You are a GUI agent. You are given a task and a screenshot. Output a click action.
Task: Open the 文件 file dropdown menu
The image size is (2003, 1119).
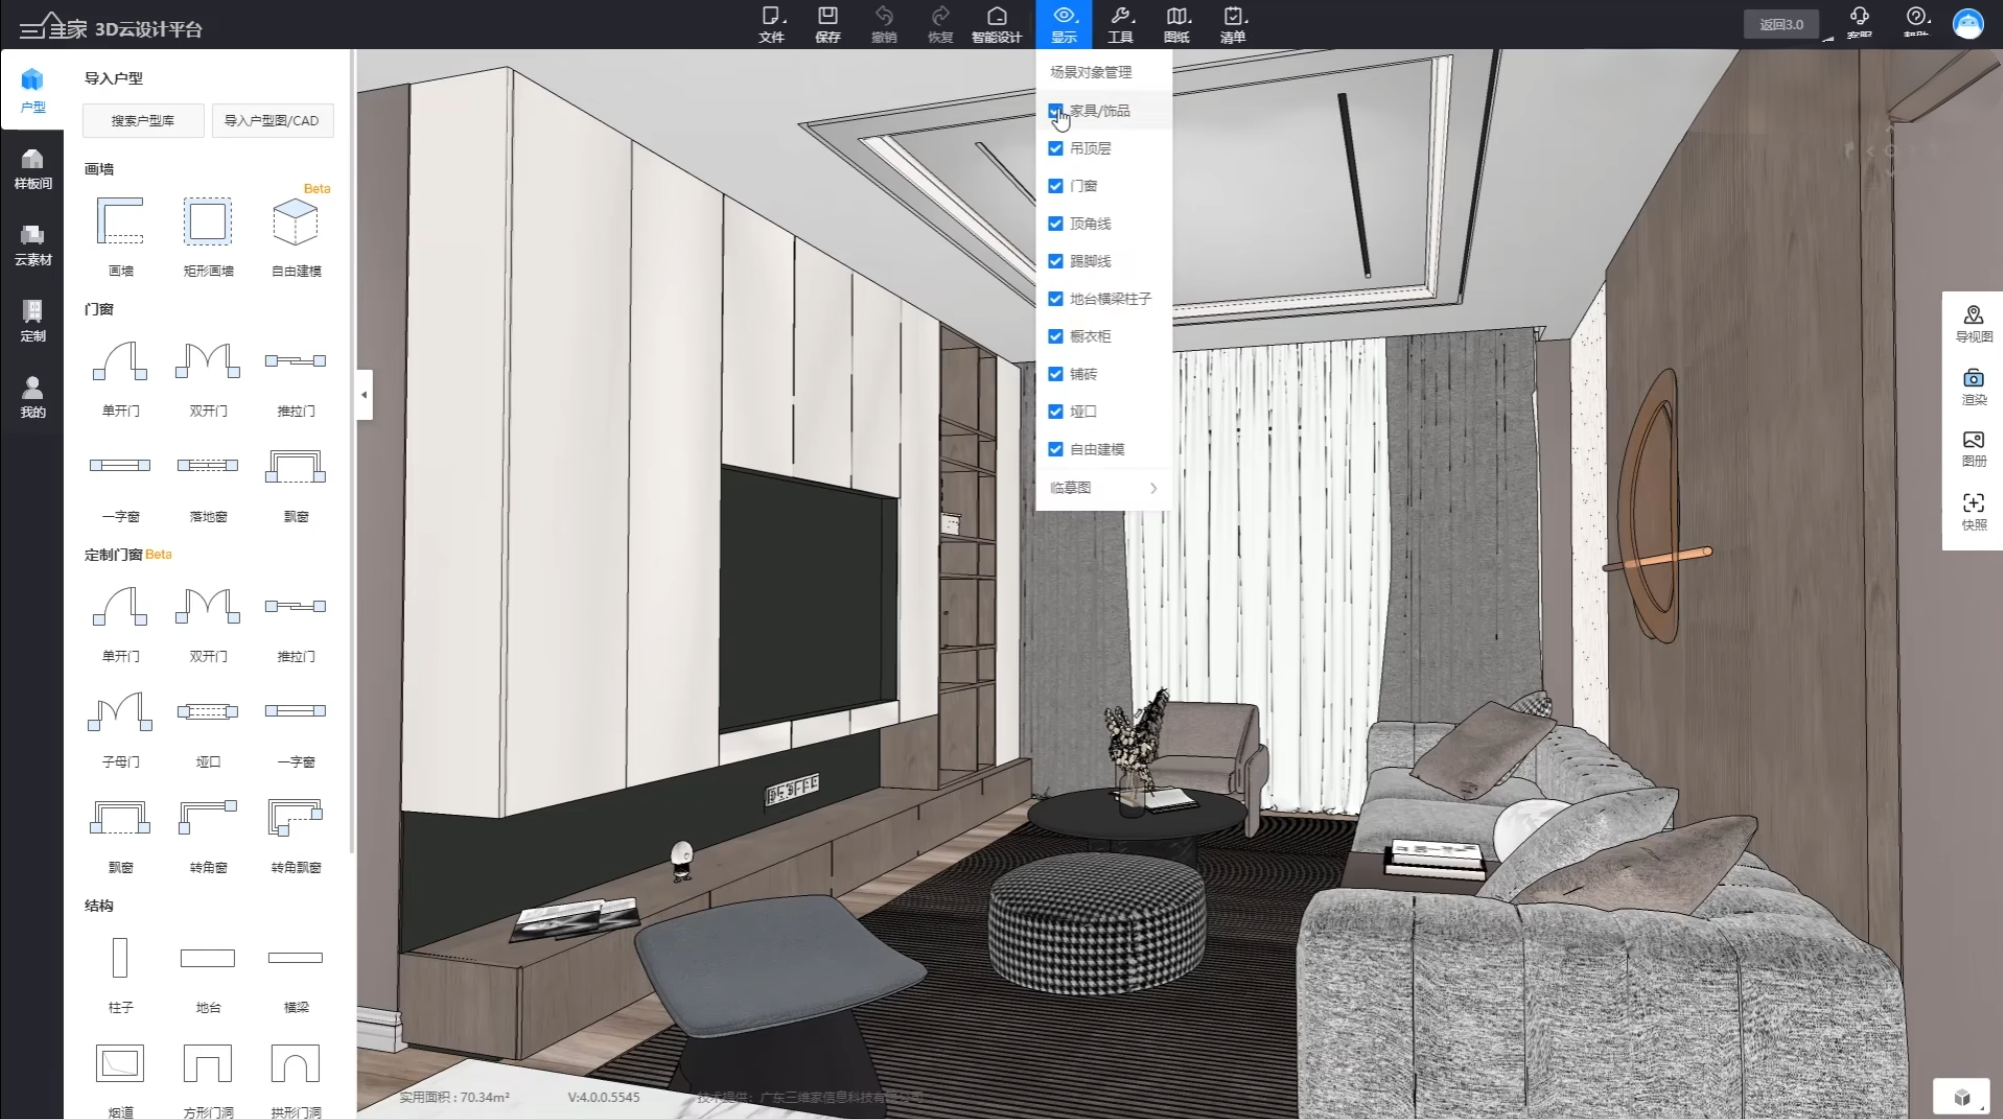click(x=771, y=23)
